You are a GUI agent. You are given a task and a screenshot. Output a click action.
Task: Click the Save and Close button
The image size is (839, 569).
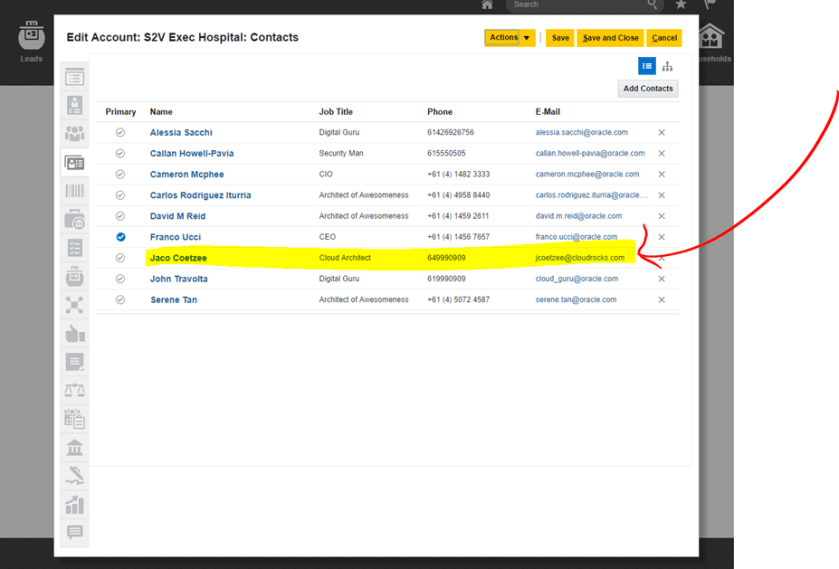coord(610,38)
